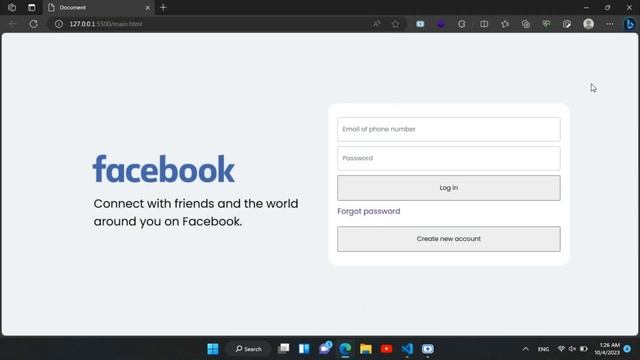Switch to Microsoft Edge in taskbar

point(345,349)
